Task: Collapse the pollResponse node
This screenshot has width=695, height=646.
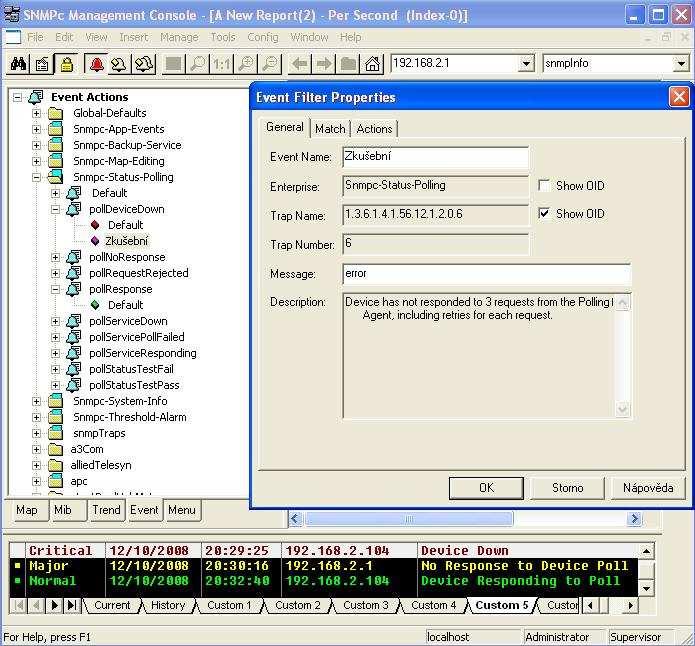Action: tap(55, 290)
